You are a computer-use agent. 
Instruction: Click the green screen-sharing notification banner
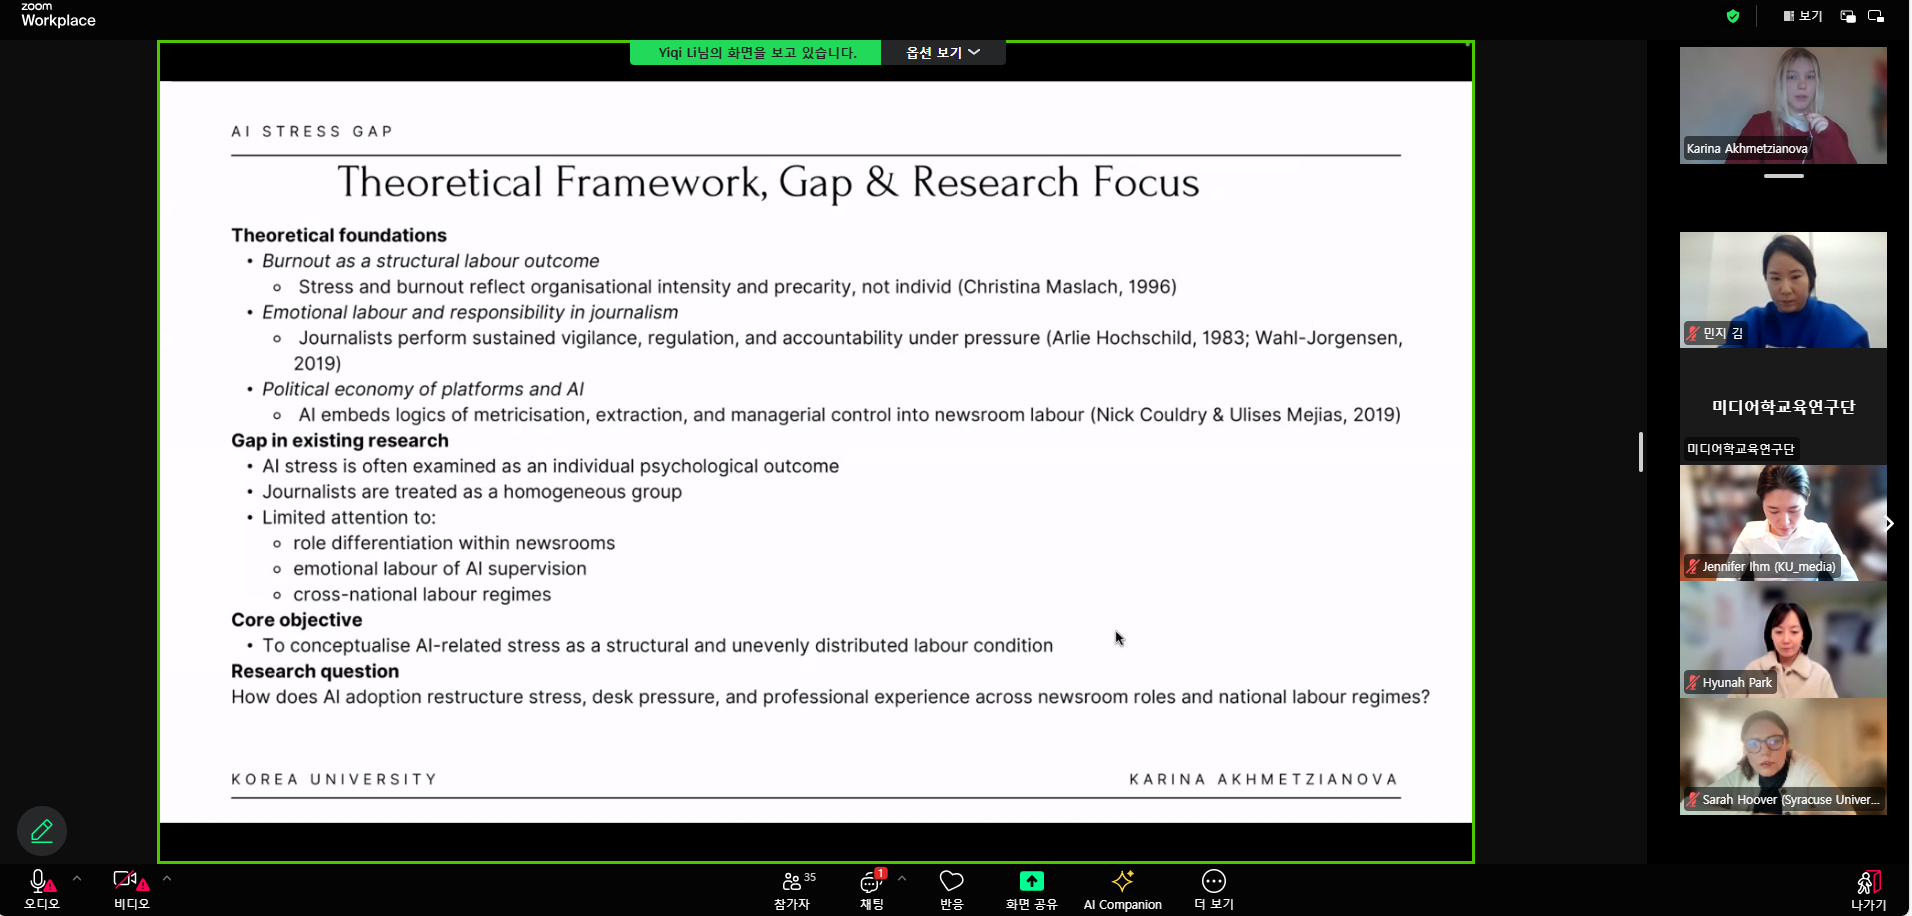coord(756,53)
